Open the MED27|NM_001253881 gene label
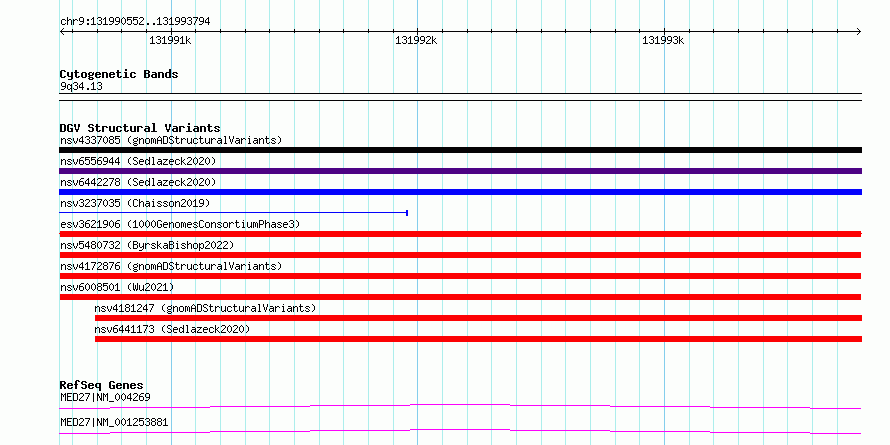Screen dimensions: 890x445 point(114,422)
